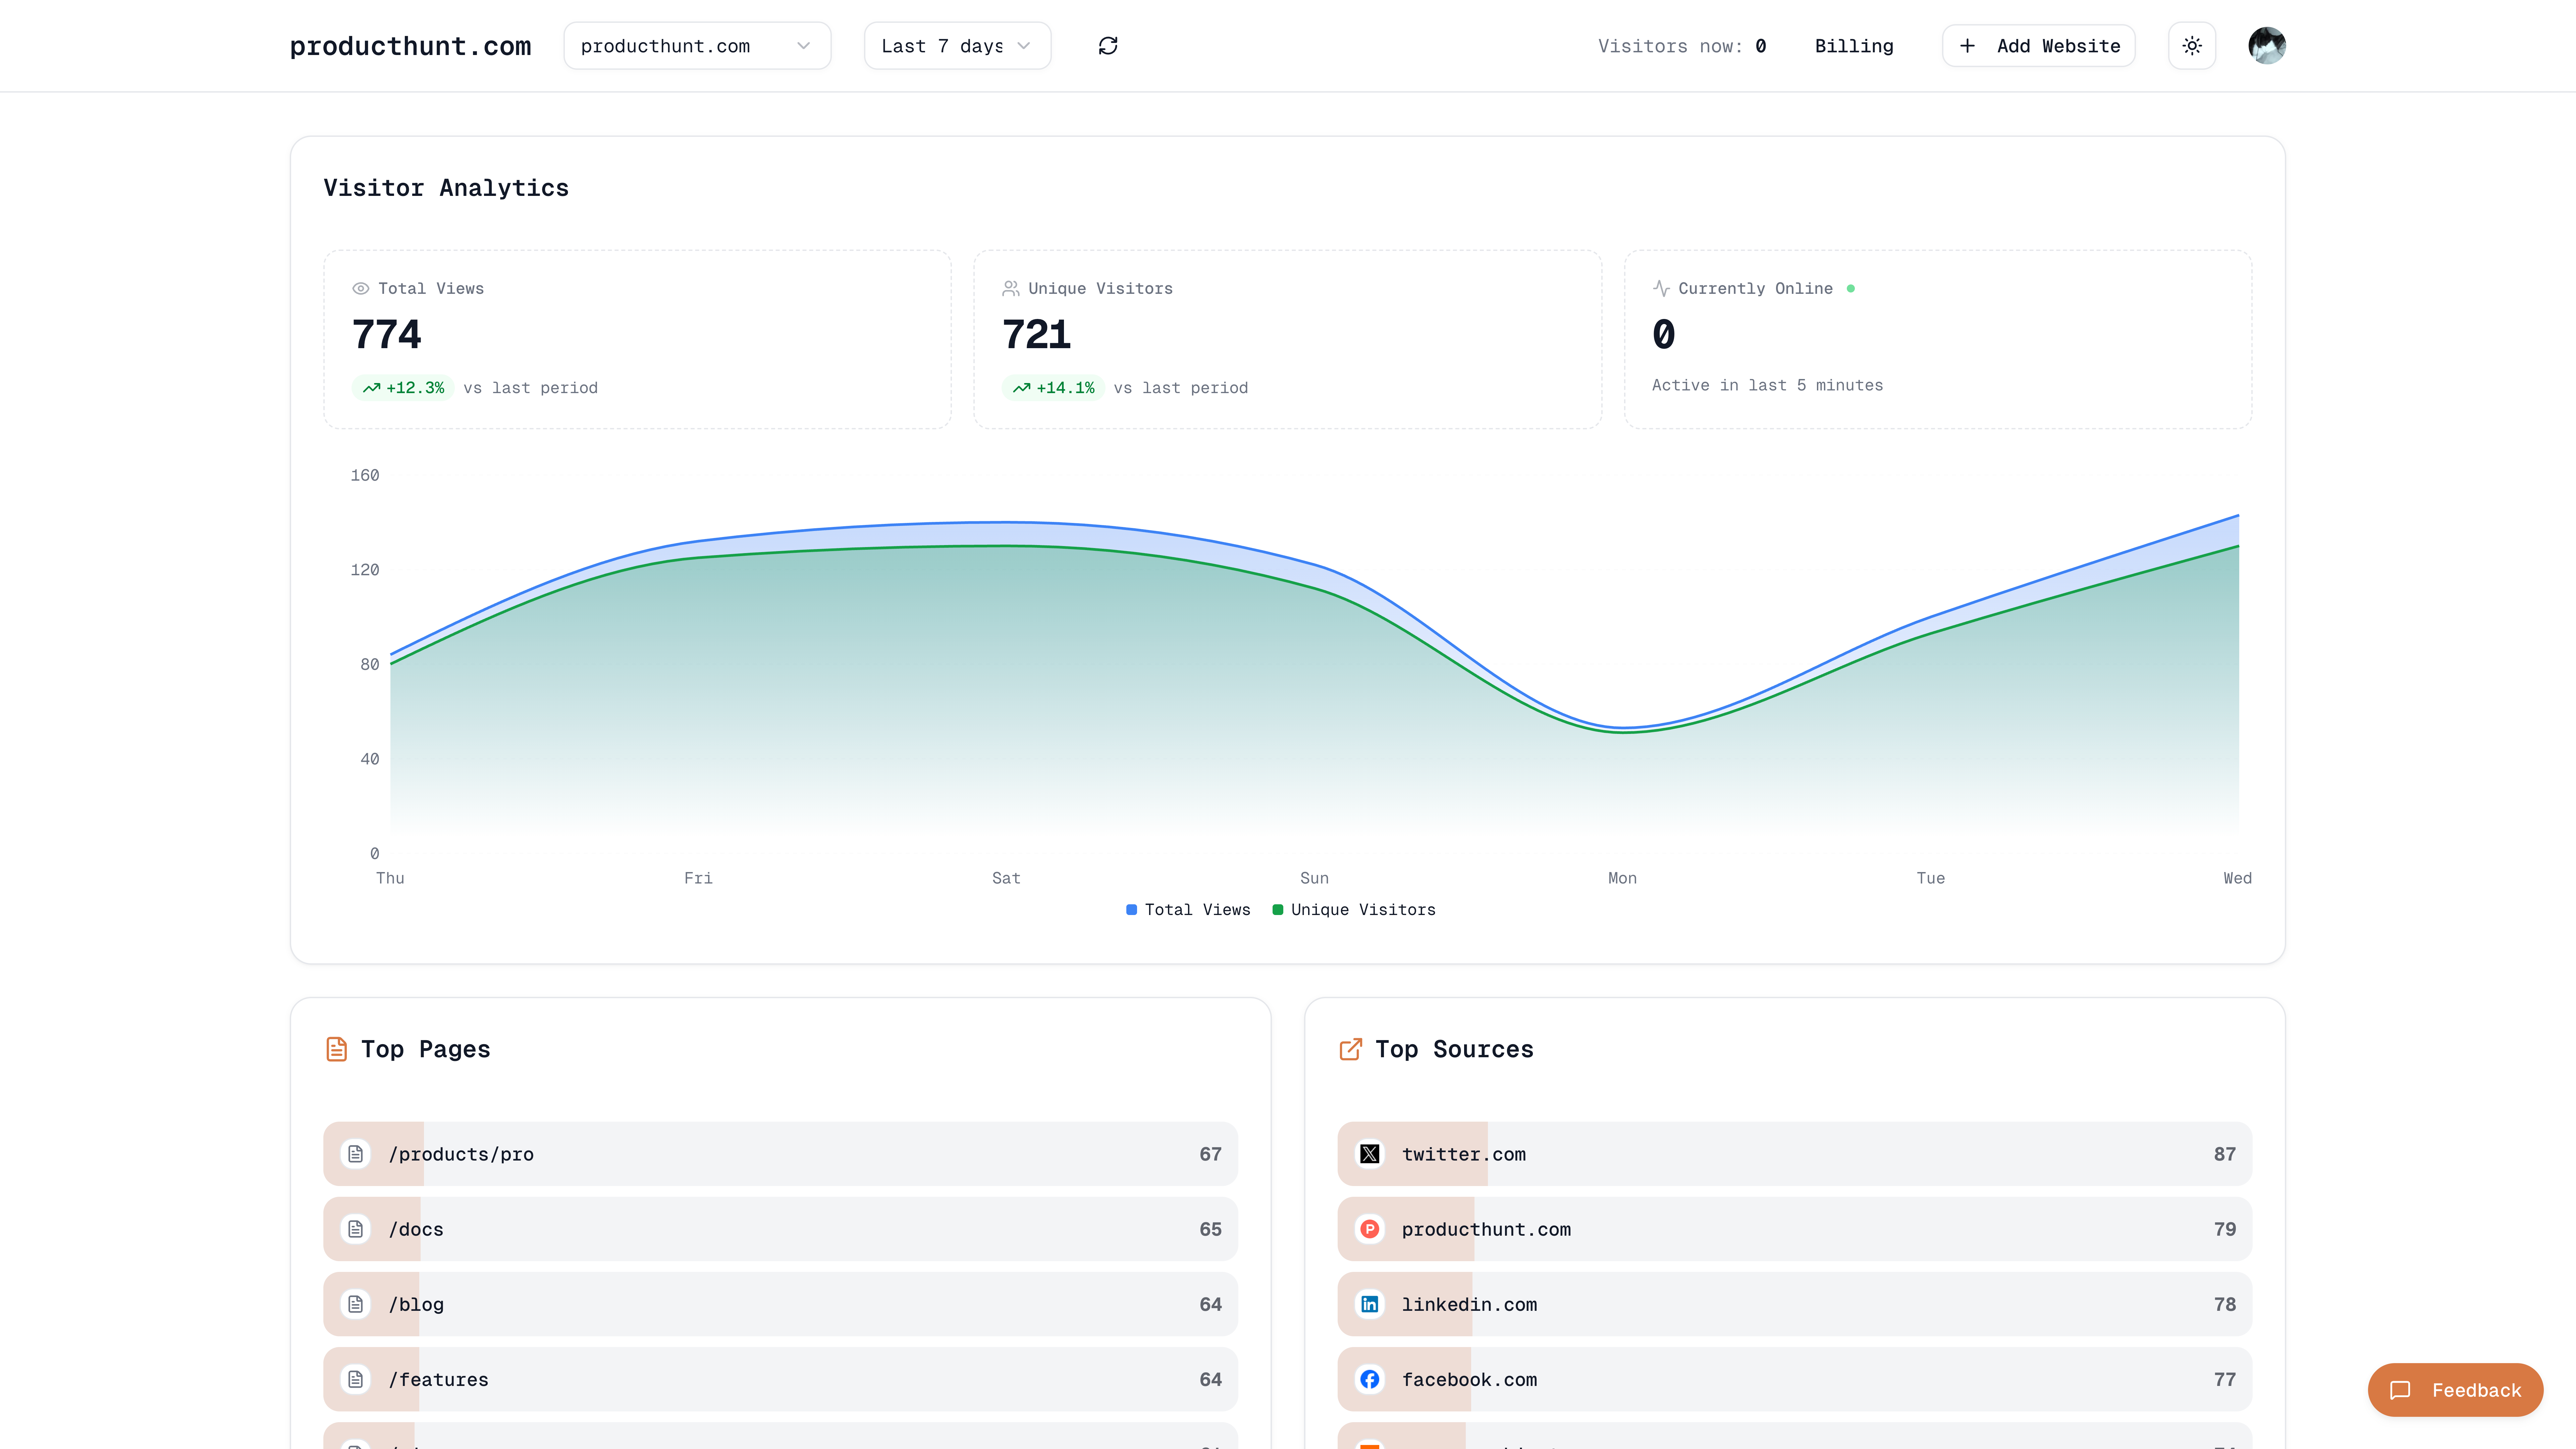This screenshot has width=2576, height=1449.
Task: Select the Twitter source icon
Action: point(1369,1154)
